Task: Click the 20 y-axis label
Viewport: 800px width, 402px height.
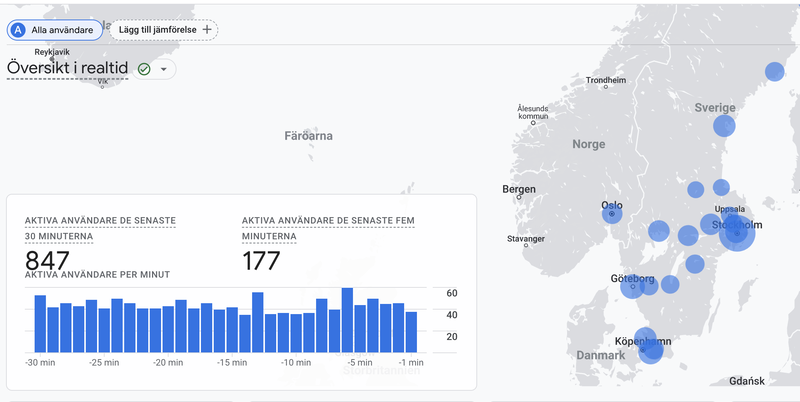Action: (452, 337)
